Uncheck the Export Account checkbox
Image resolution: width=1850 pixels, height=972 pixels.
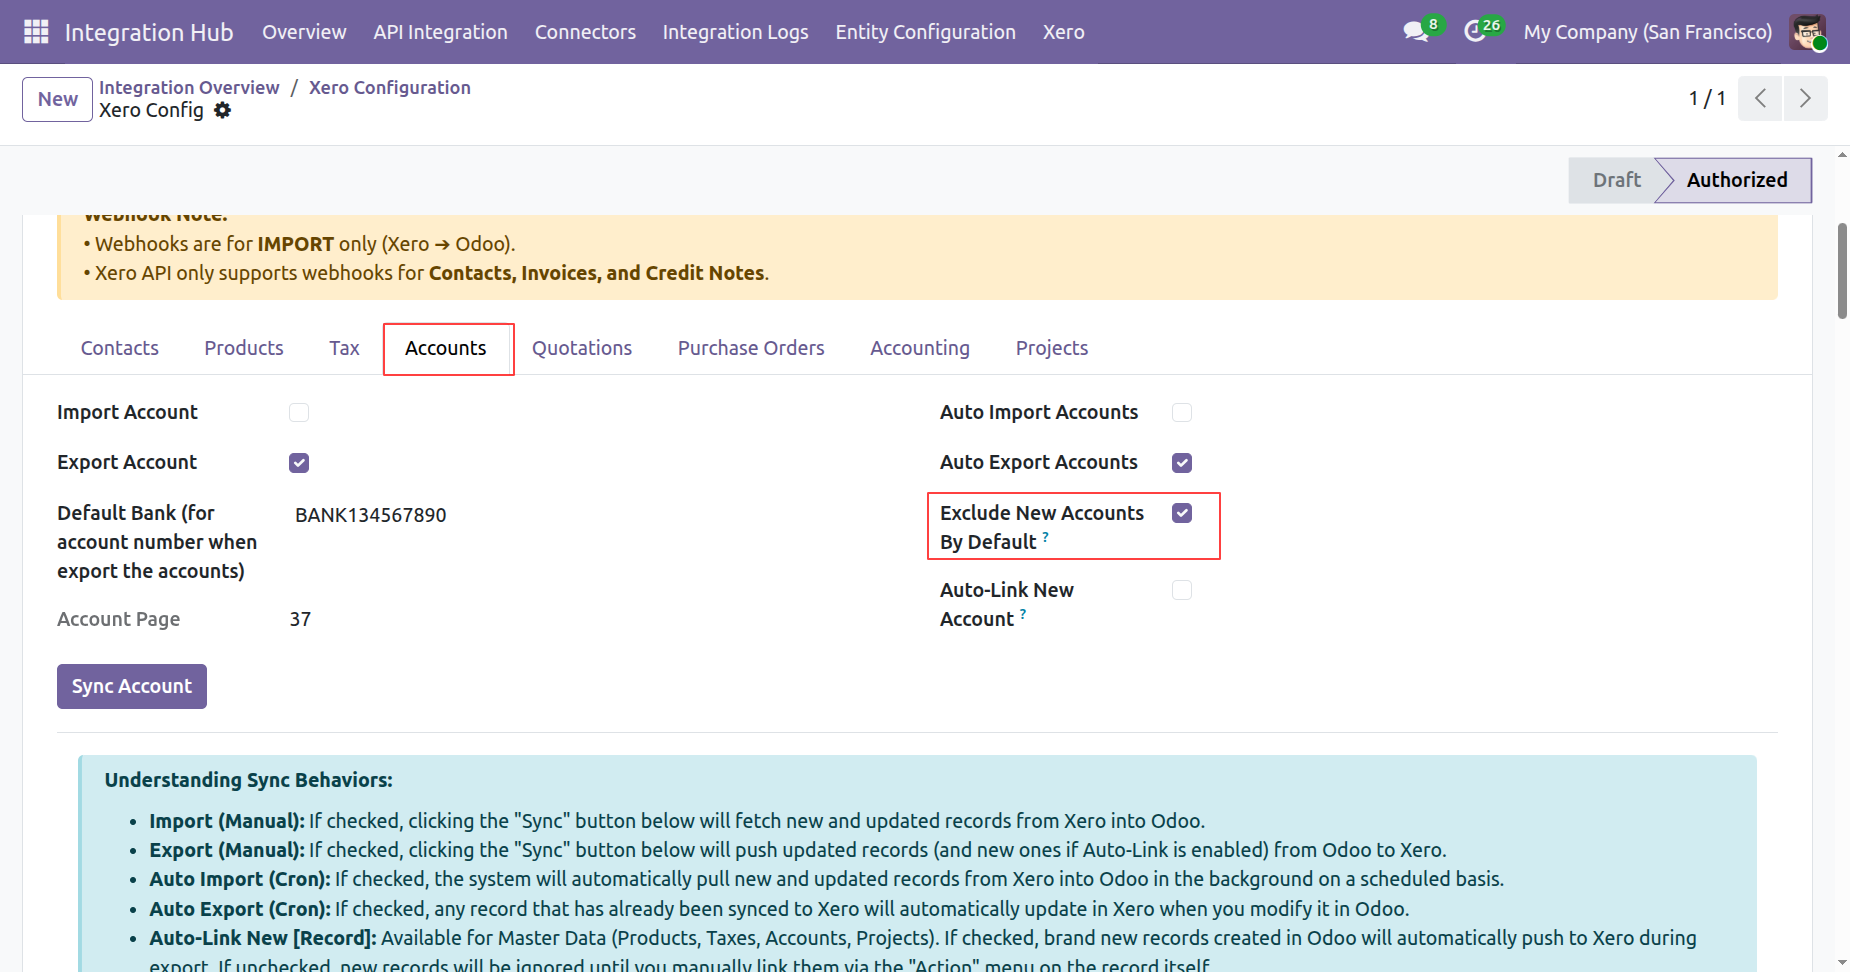coord(299,462)
